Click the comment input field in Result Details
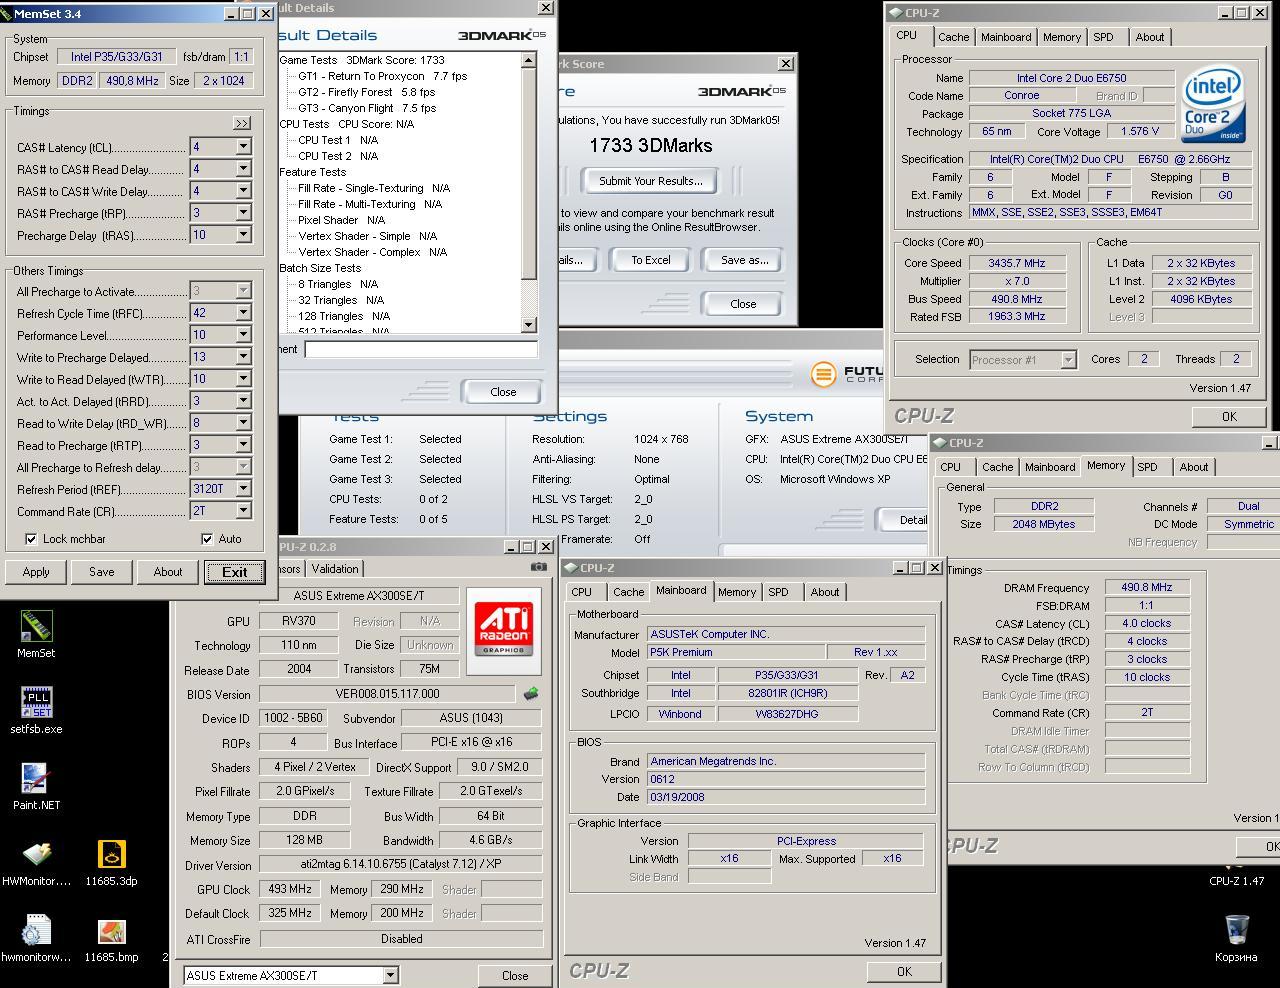This screenshot has height=988, width=1280. tap(421, 349)
